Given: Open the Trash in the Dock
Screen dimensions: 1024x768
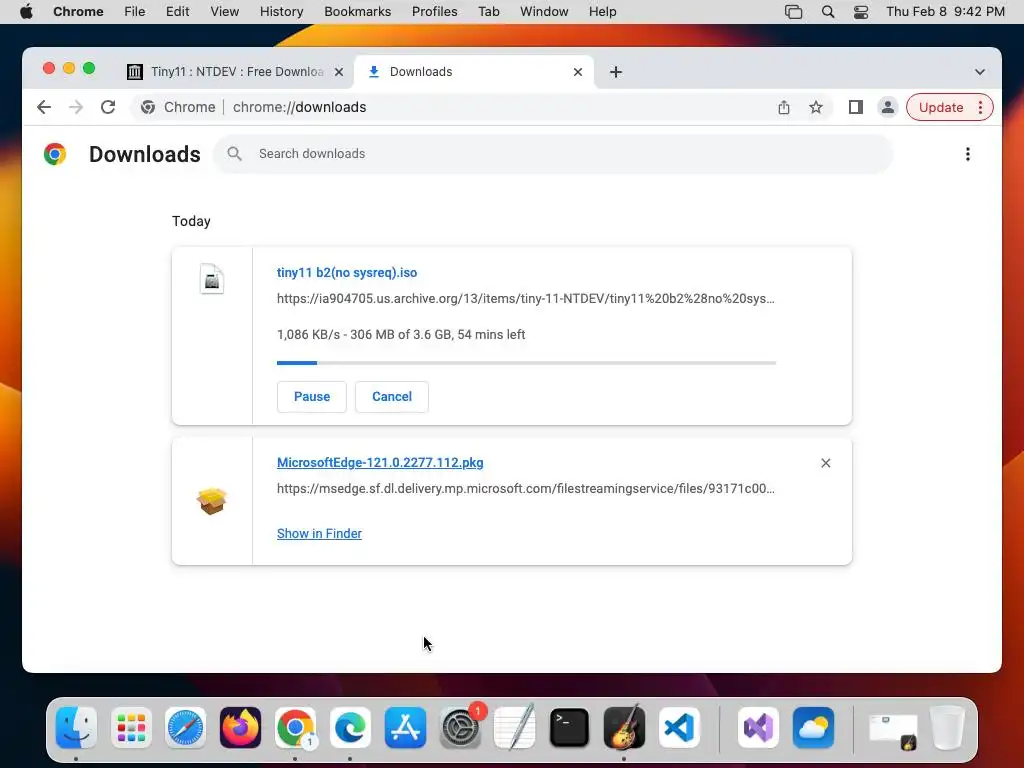Looking at the screenshot, I should 947,728.
